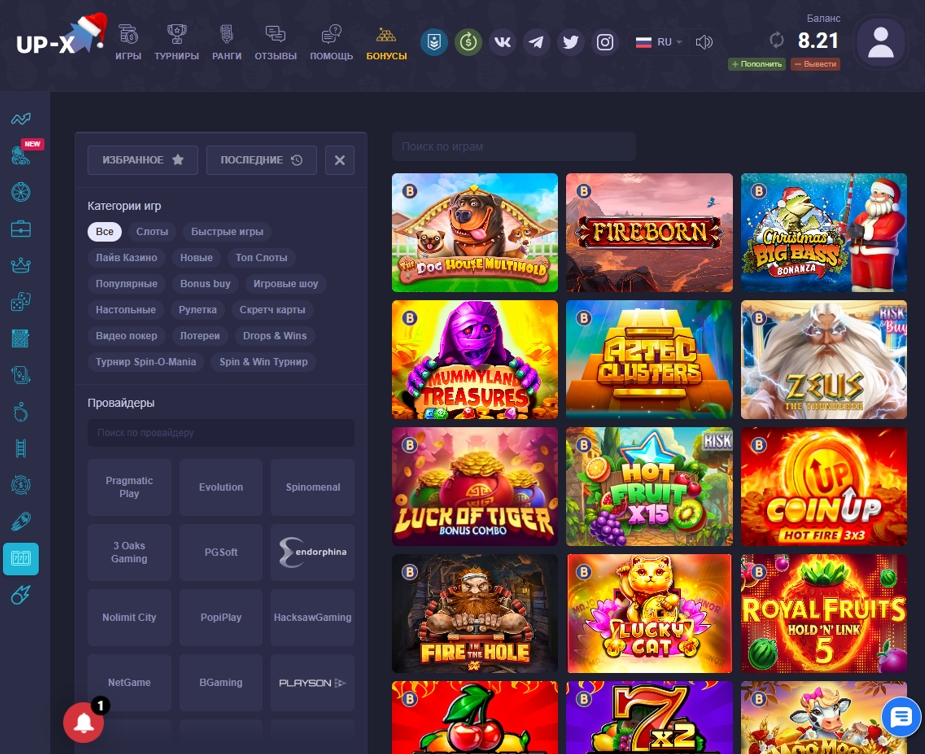Open the Aztec Clusters game
925x754 pixels.
point(650,359)
